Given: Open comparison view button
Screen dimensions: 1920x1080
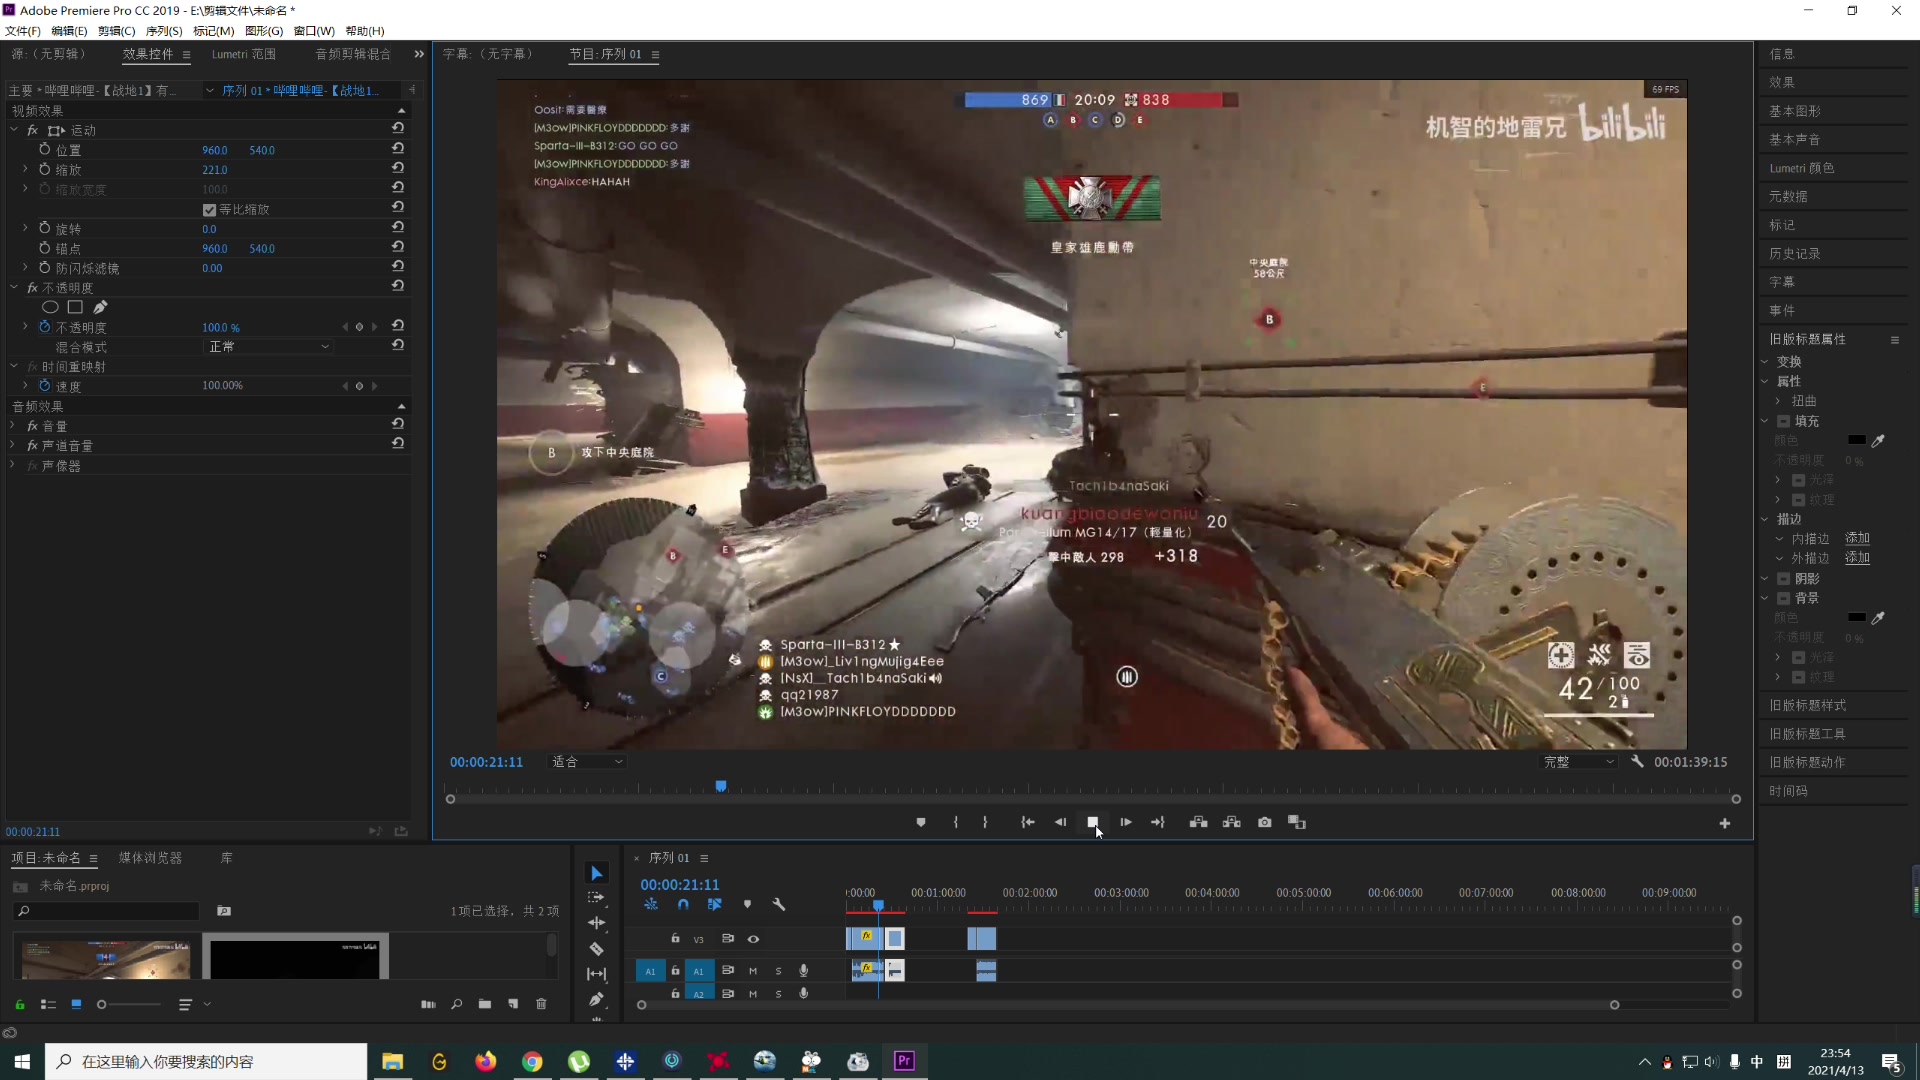Looking at the screenshot, I should [1297, 822].
